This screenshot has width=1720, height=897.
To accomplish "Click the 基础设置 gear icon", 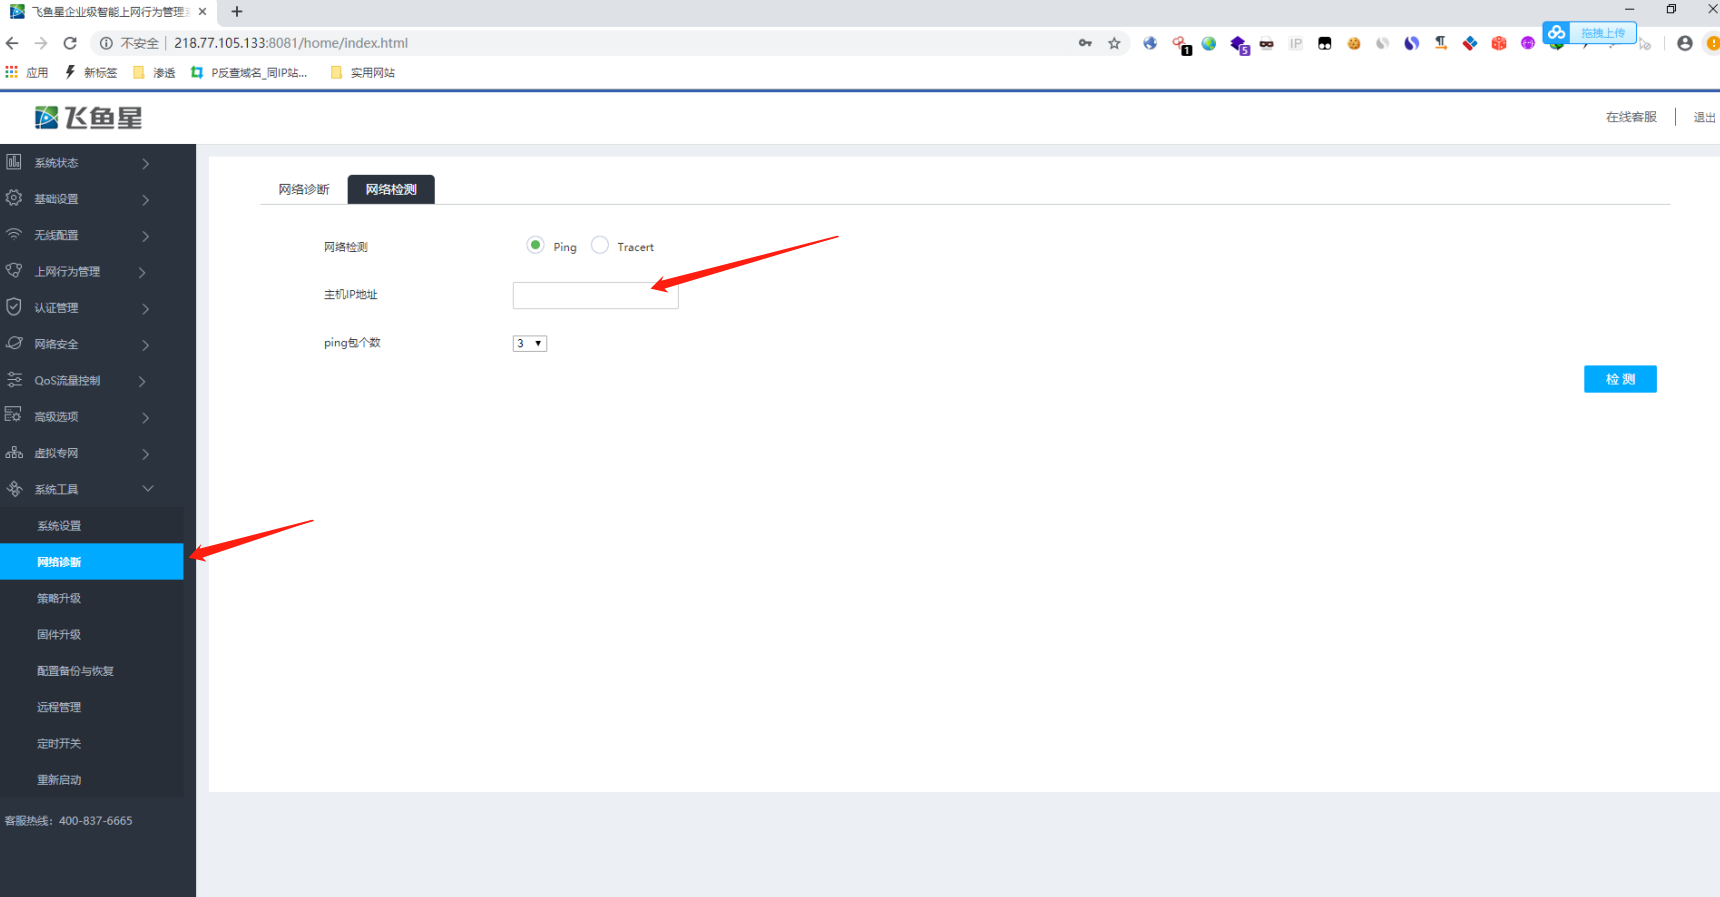I will tap(14, 198).
